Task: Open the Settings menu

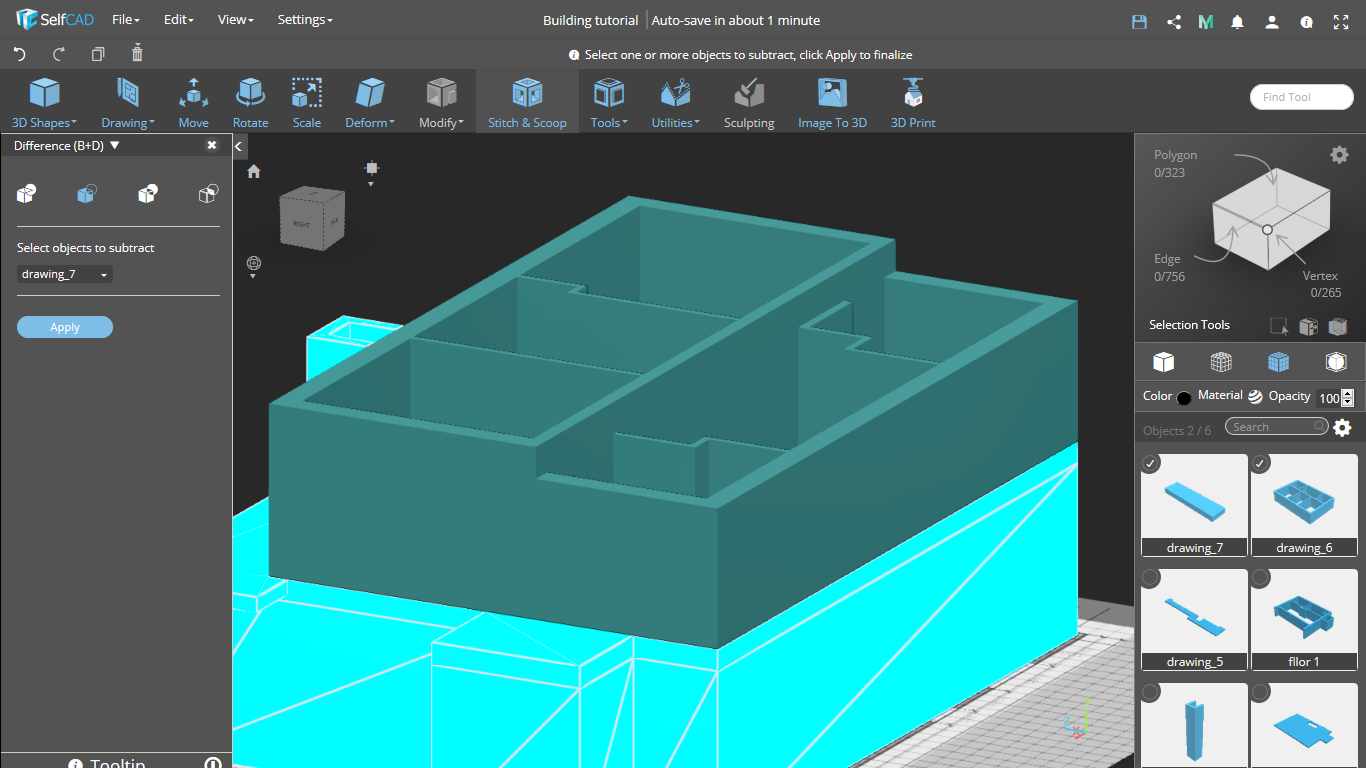Action: click(305, 20)
